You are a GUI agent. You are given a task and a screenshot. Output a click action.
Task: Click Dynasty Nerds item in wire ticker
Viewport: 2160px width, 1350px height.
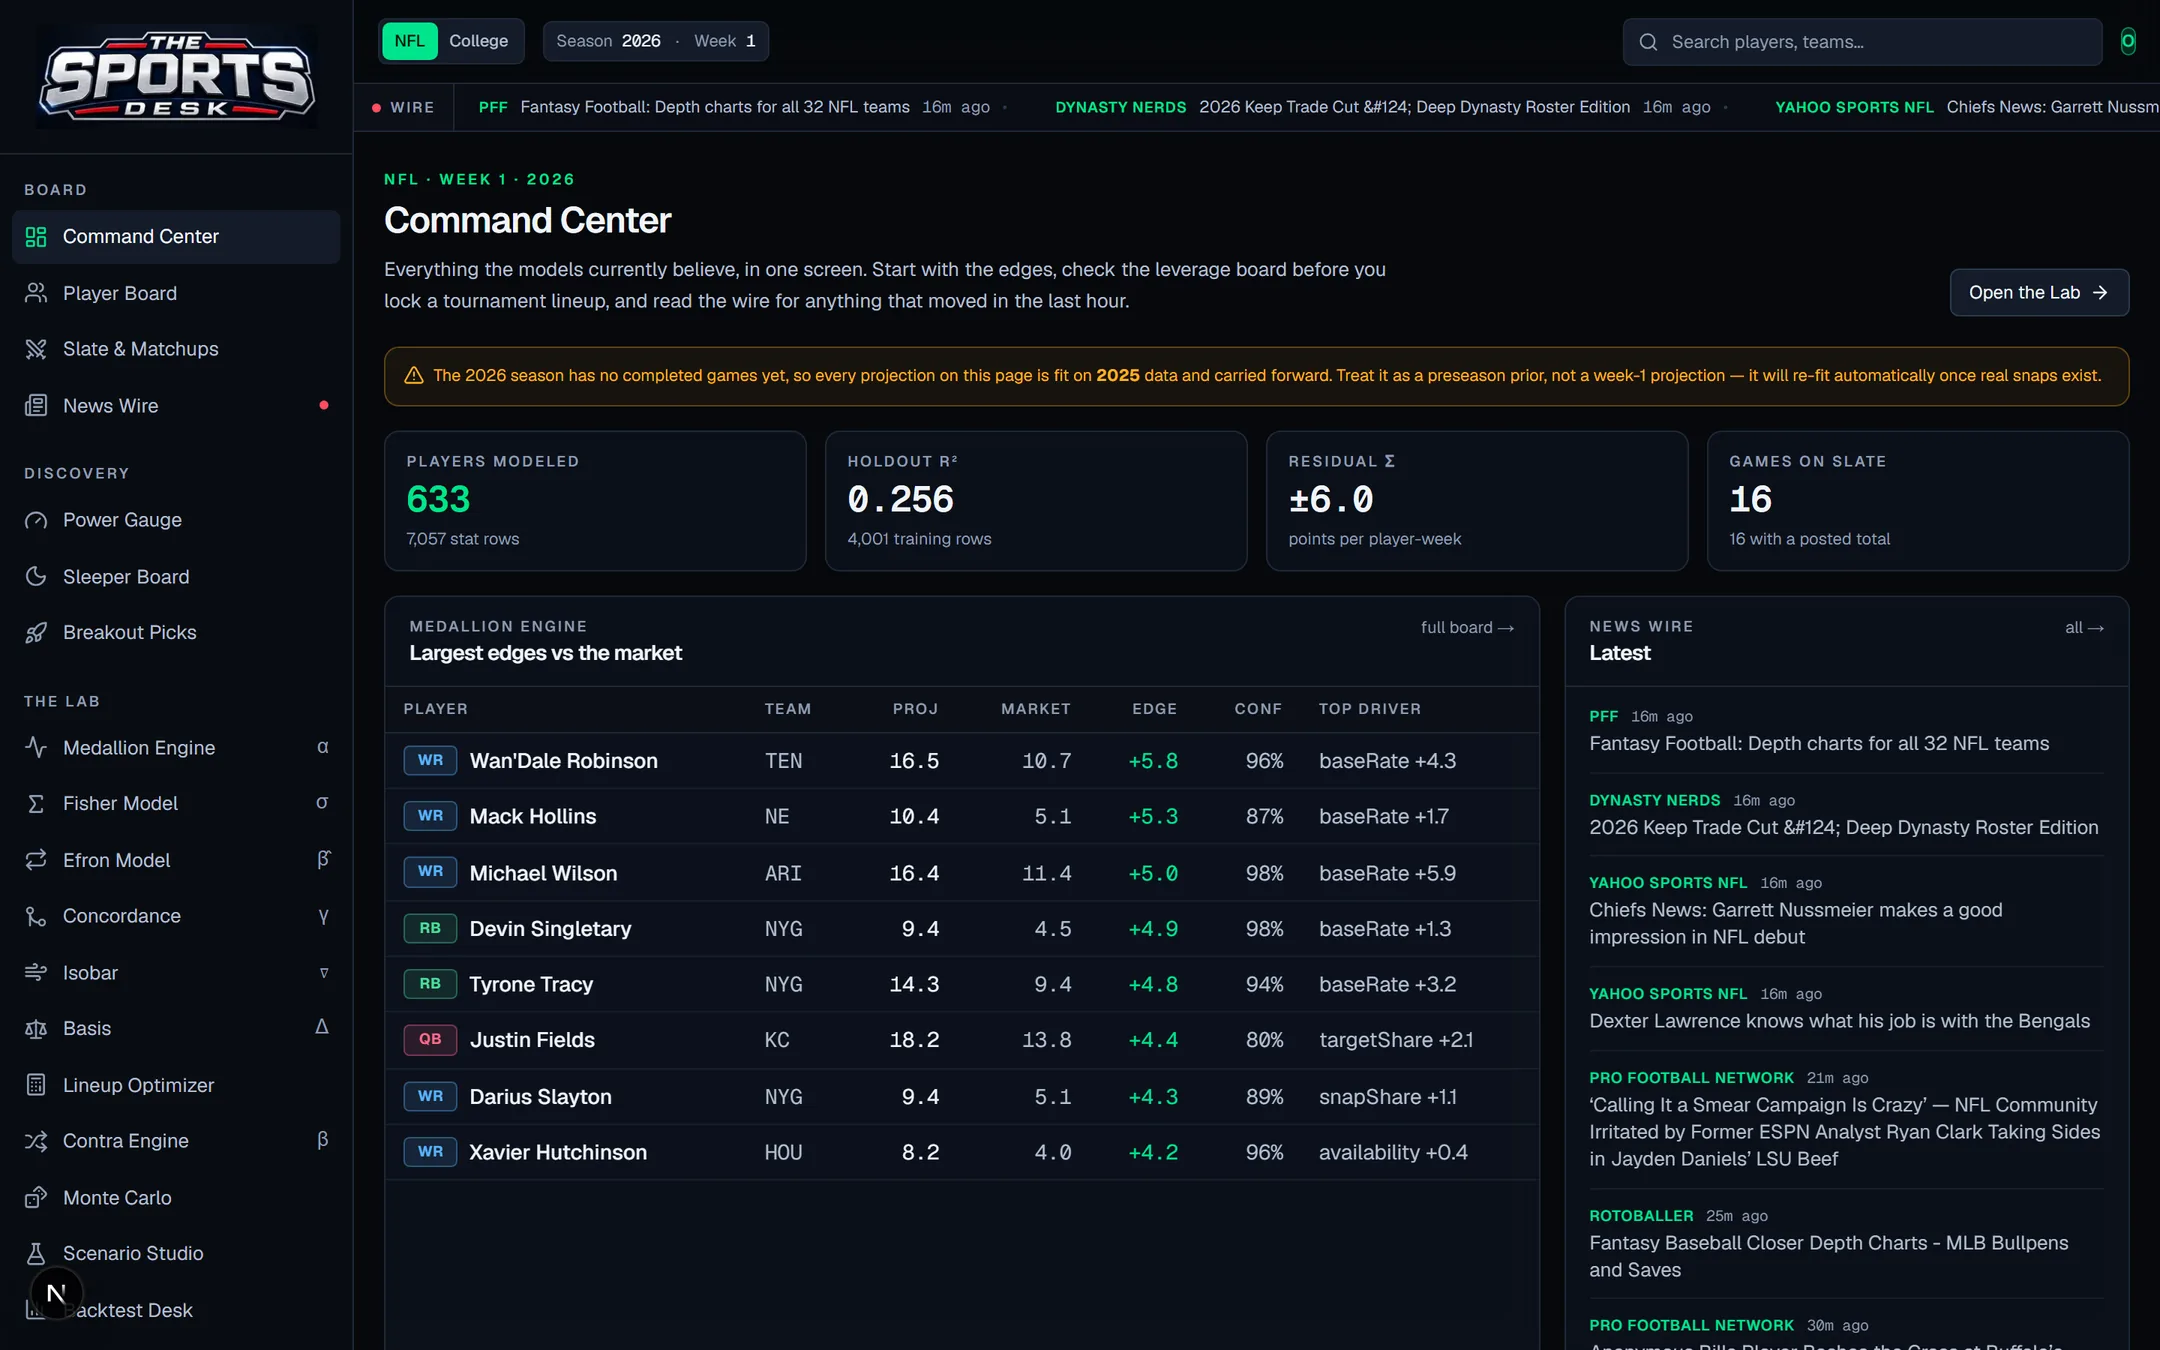click(x=1383, y=107)
